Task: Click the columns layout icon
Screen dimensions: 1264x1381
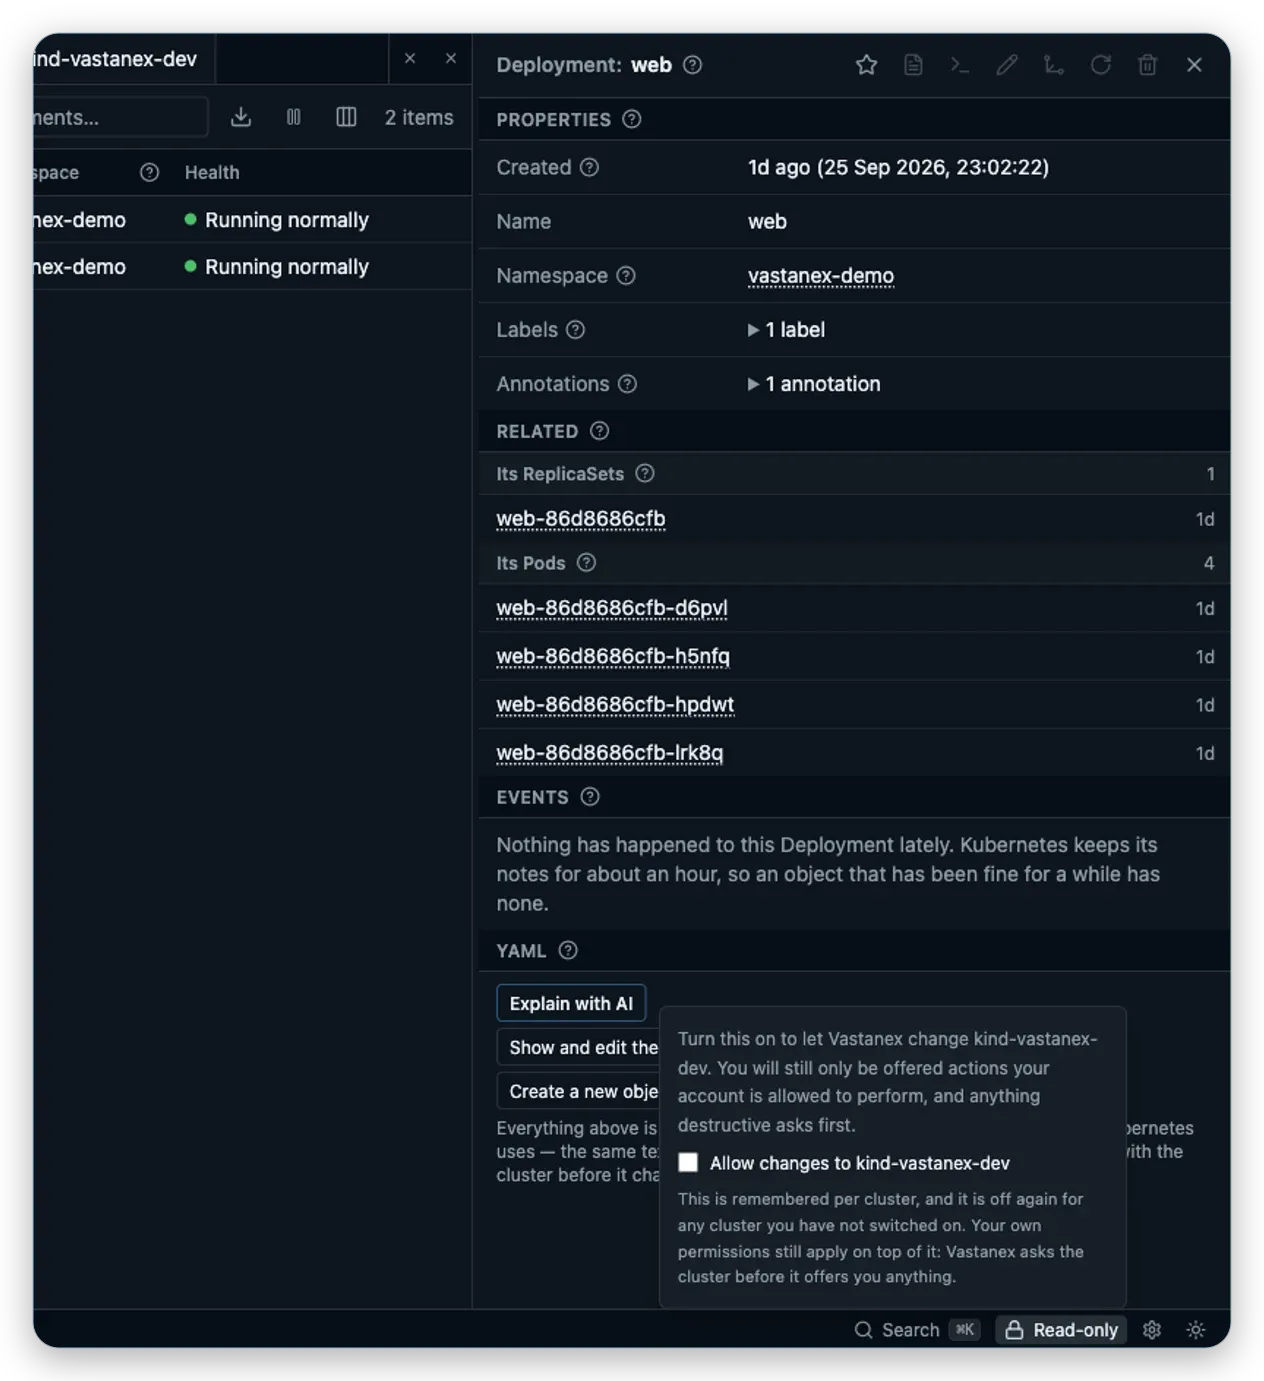Action: click(346, 117)
